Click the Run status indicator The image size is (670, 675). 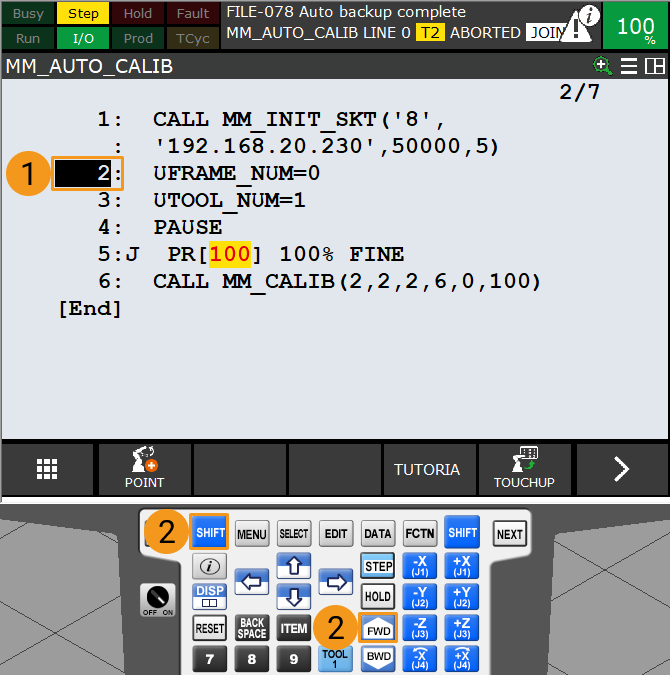click(28, 38)
